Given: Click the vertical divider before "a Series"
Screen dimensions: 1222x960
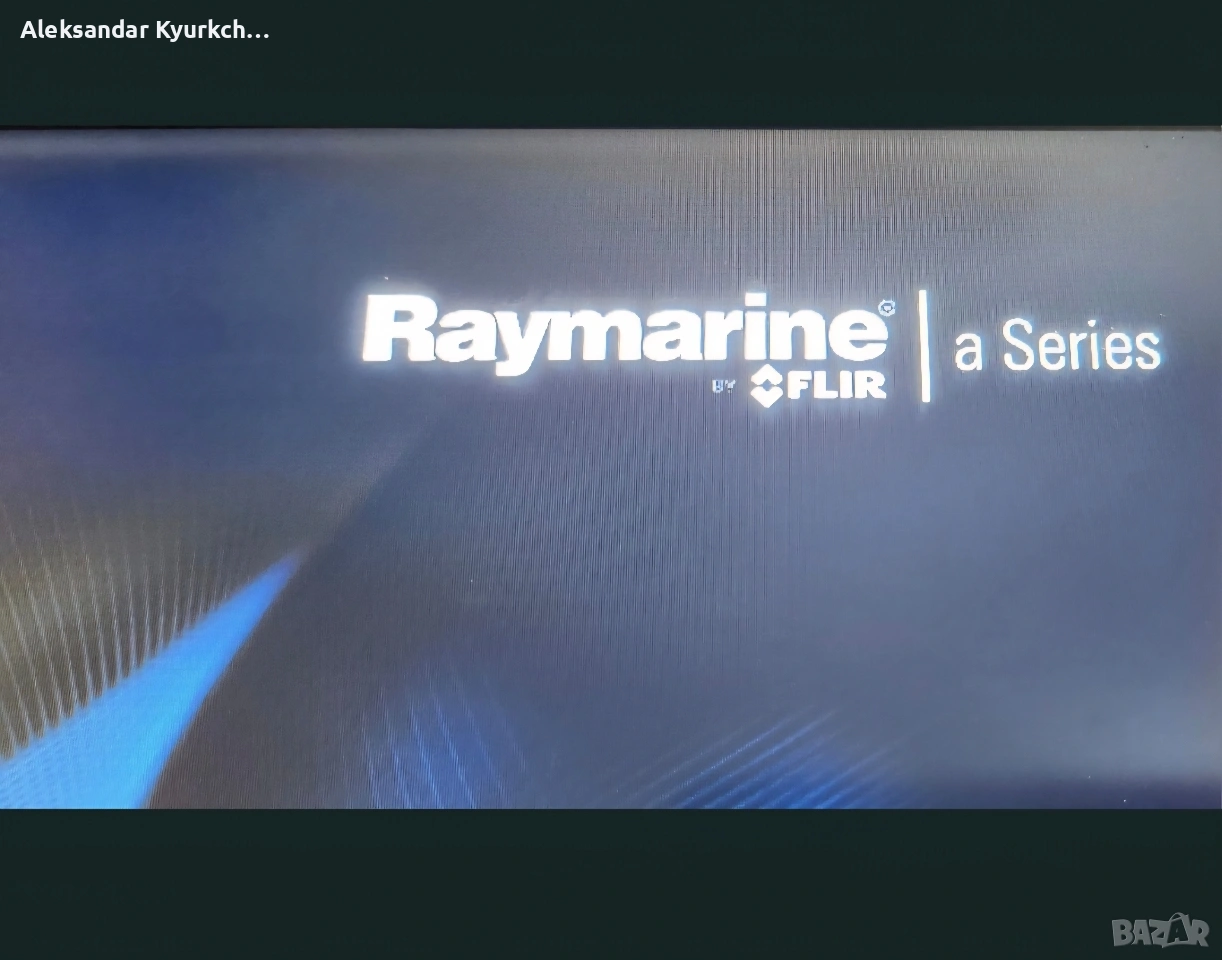Looking at the screenshot, I should 924,345.
